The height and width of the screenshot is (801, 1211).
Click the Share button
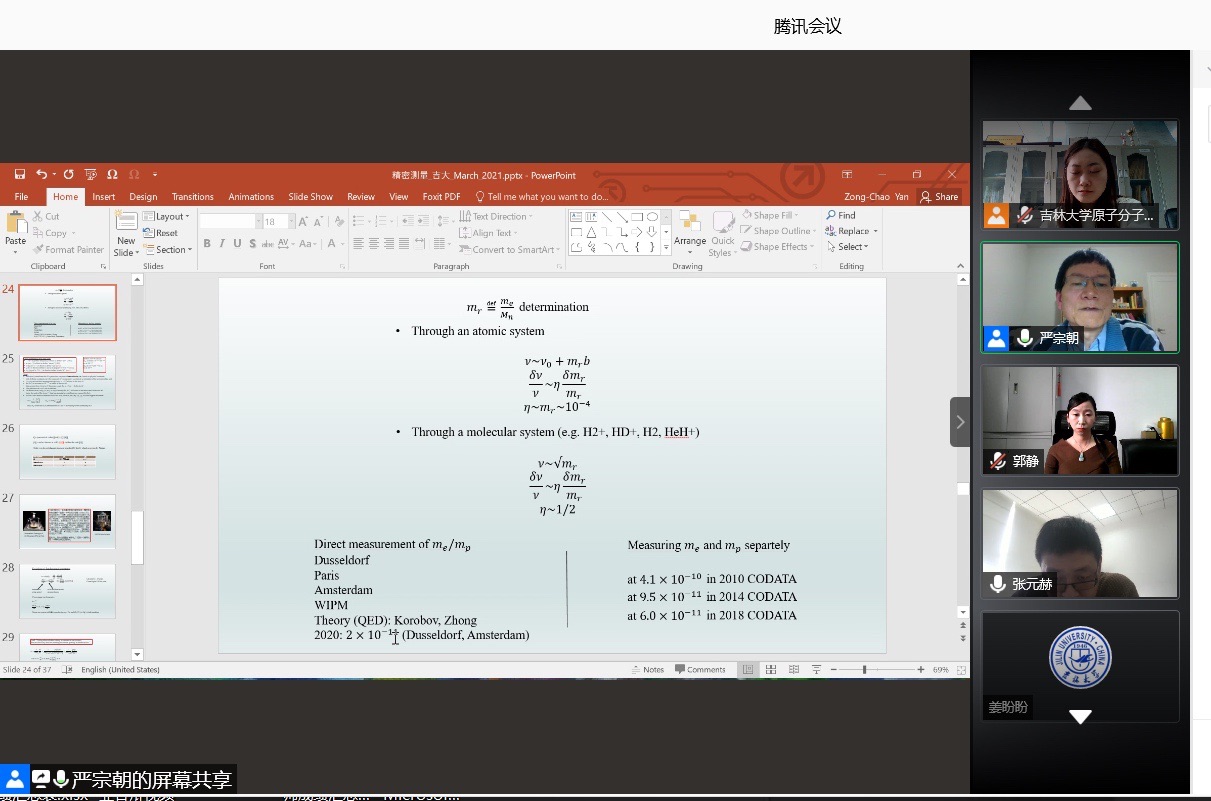(x=940, y=197)
